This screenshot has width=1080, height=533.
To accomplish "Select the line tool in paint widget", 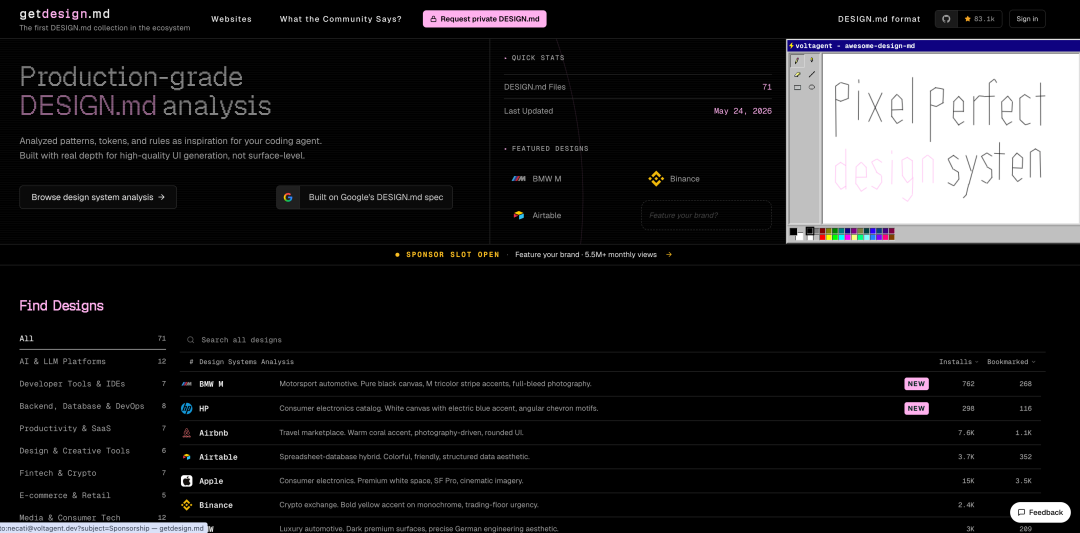I will (x=811, y=74).
